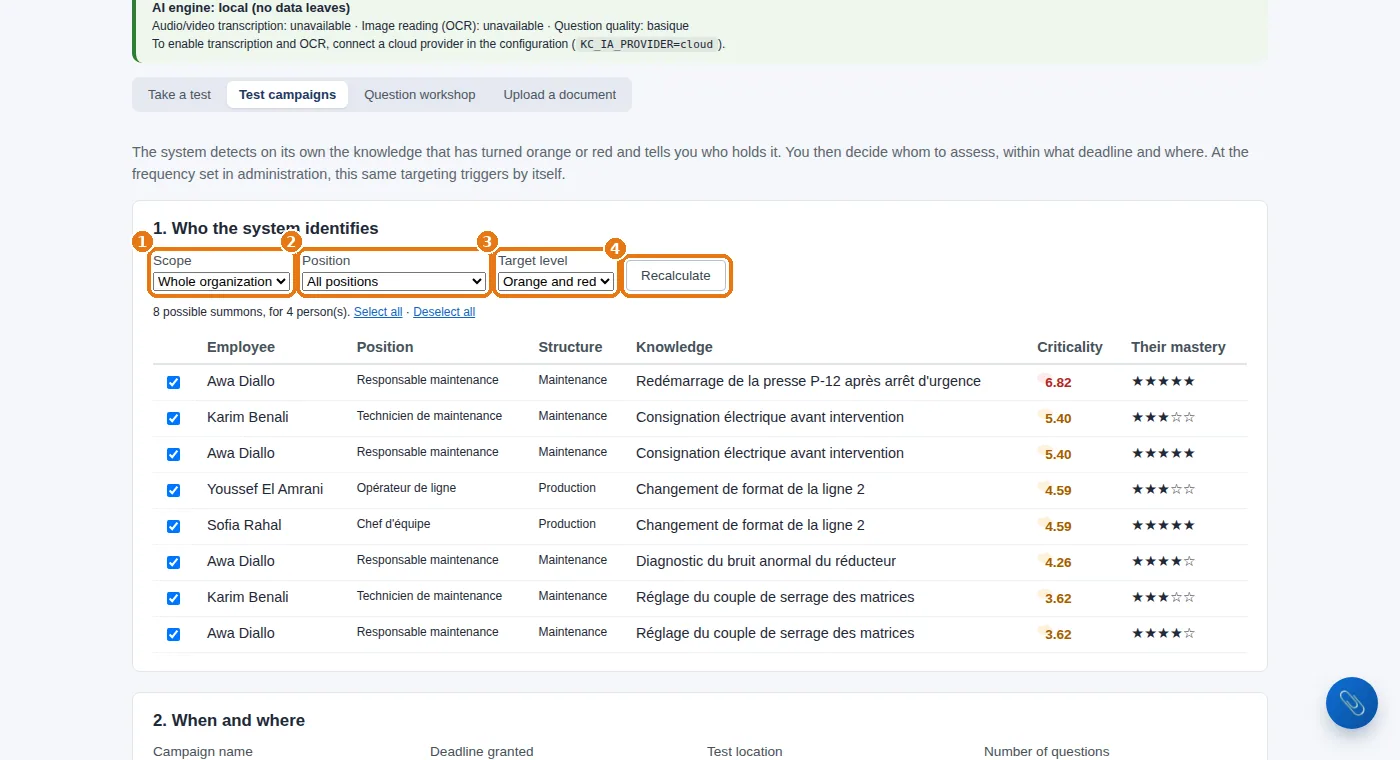The height and width of the screenshot is (760, 1400).
Task: Click the Chef d'équipe position cell
Action: coord(393,524)
